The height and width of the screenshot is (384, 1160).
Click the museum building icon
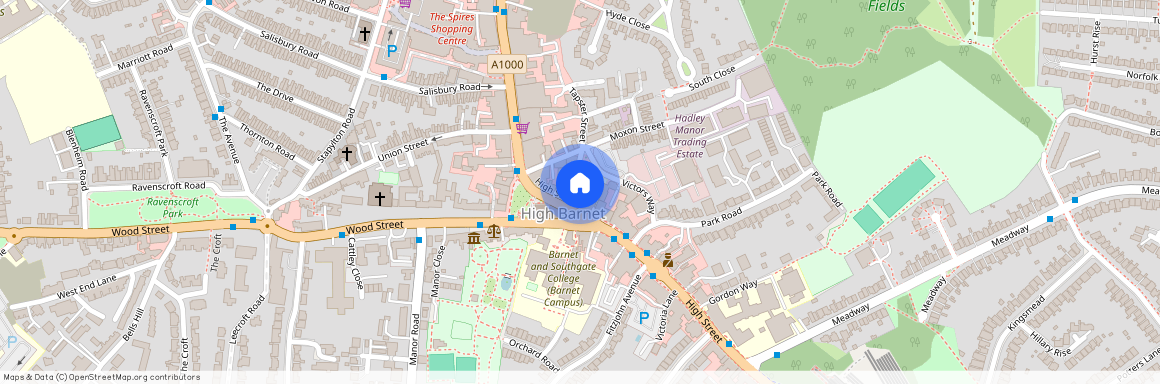[474, 238]
